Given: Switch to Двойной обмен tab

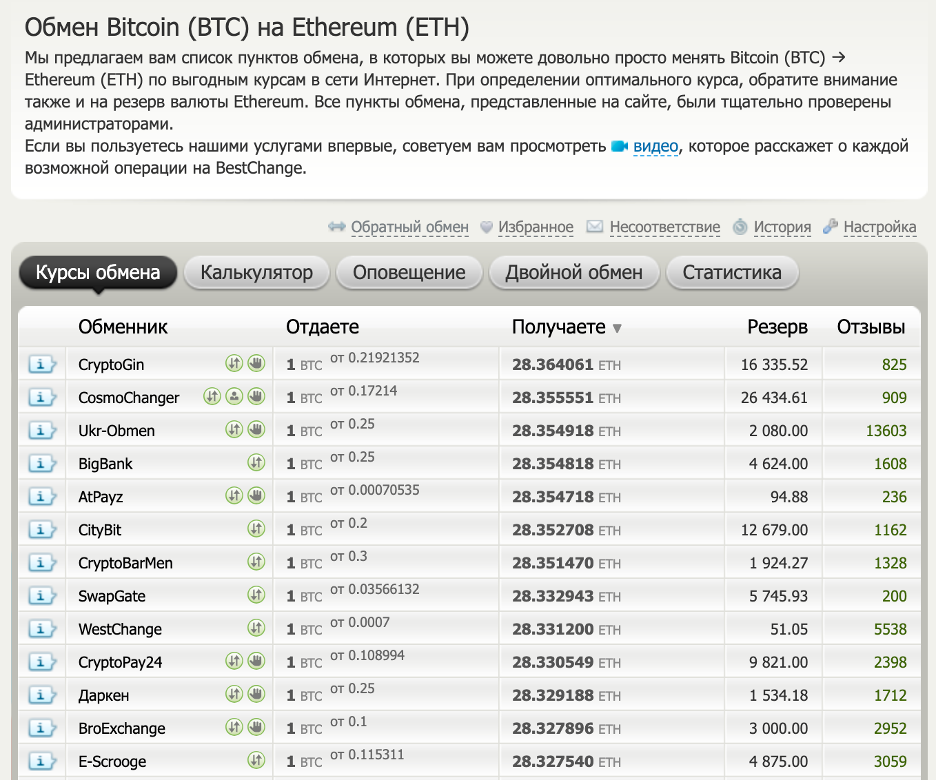Looking at the screenshot, I should tap(574, 273).
